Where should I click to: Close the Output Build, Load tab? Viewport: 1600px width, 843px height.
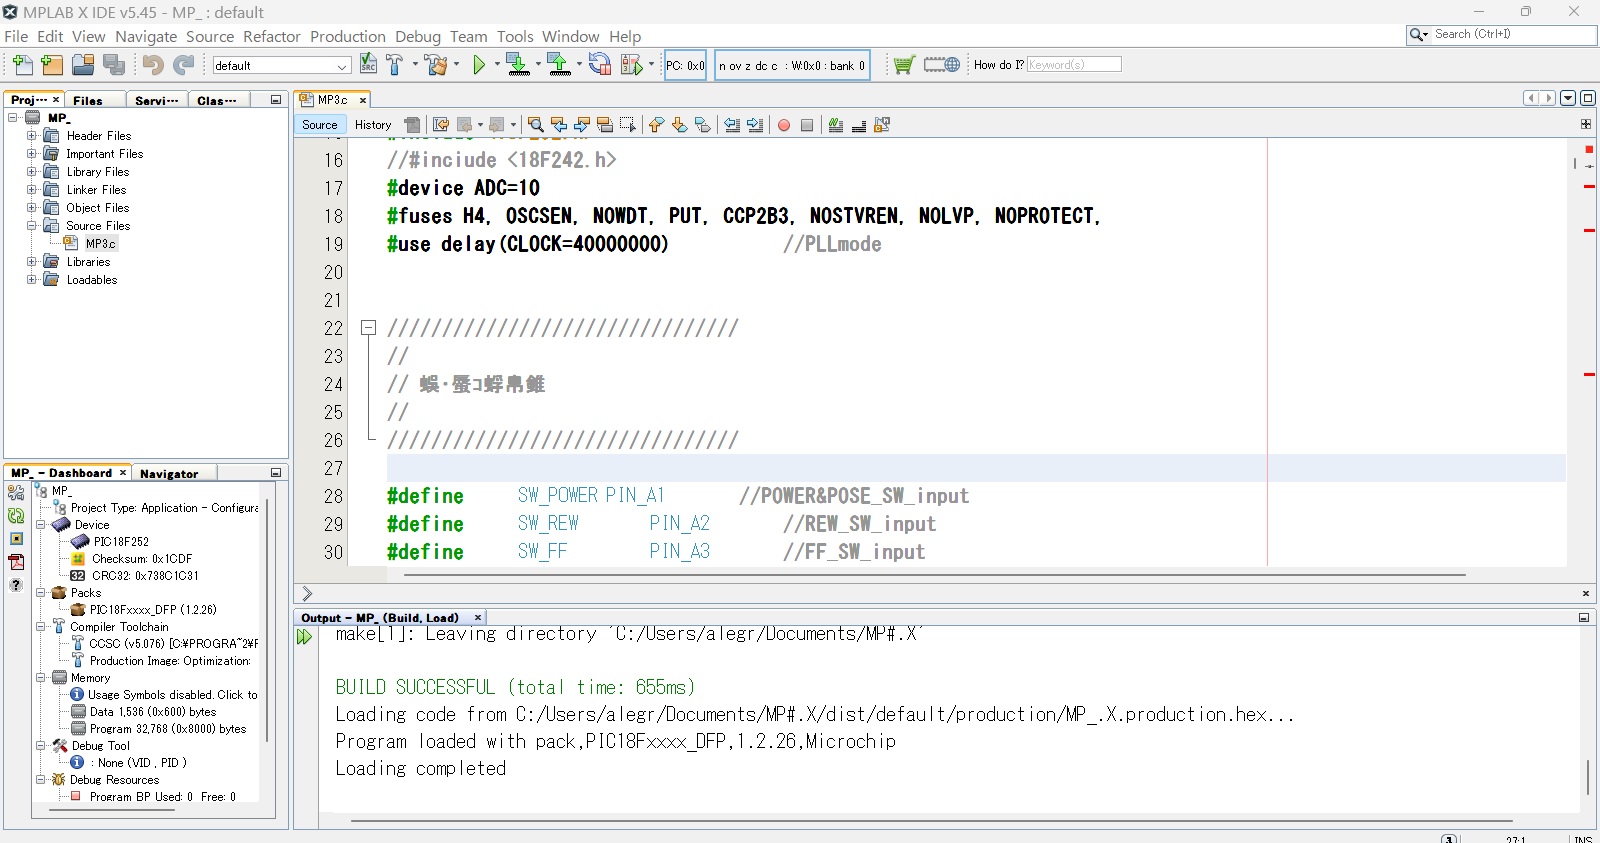478,618
